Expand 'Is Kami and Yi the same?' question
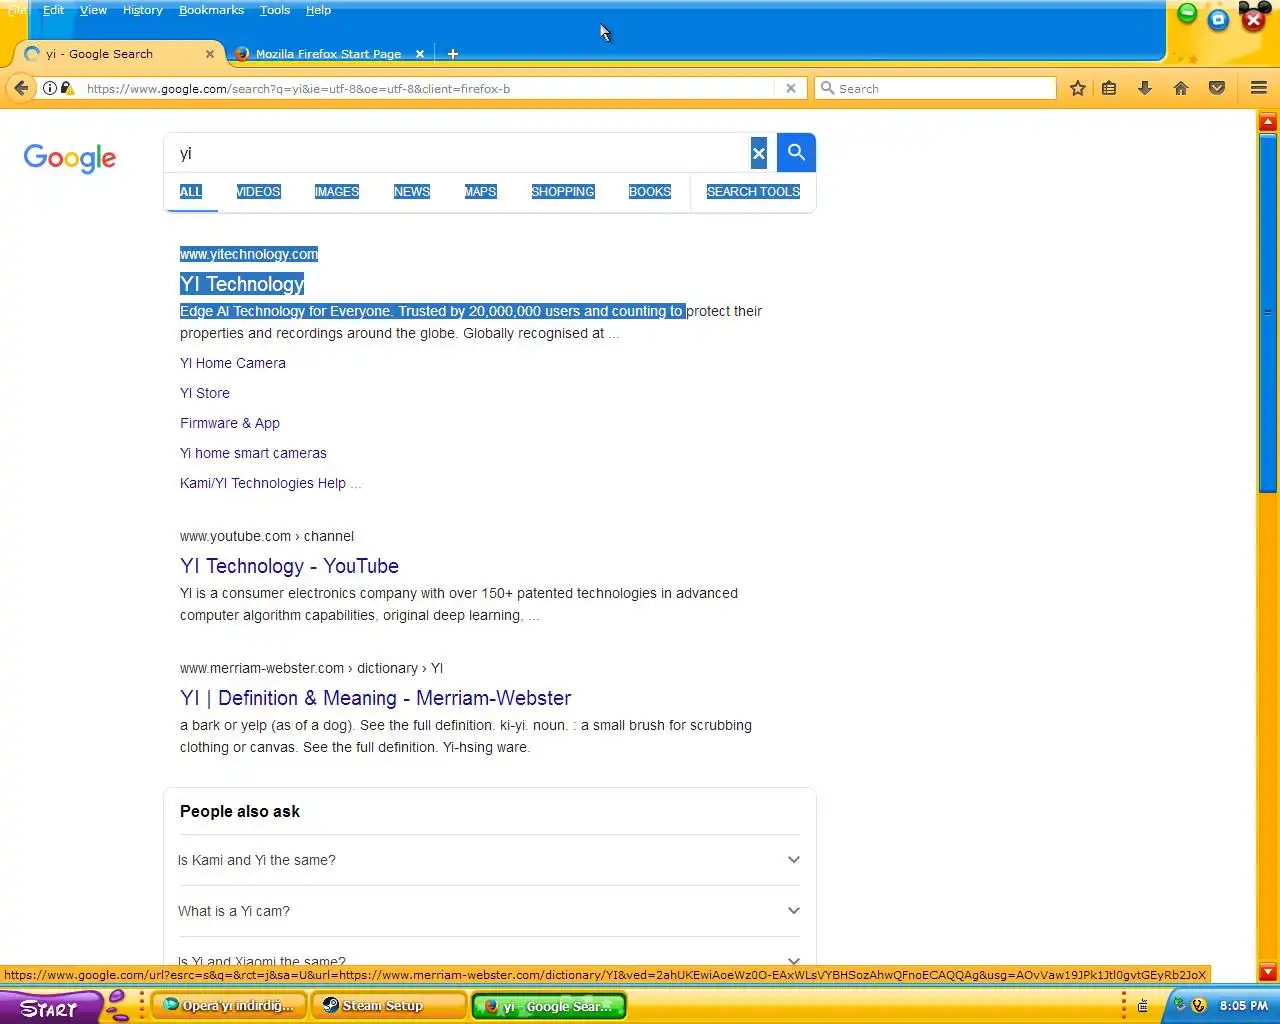This screenshot has height=1024, width=1280. [489, 860]
